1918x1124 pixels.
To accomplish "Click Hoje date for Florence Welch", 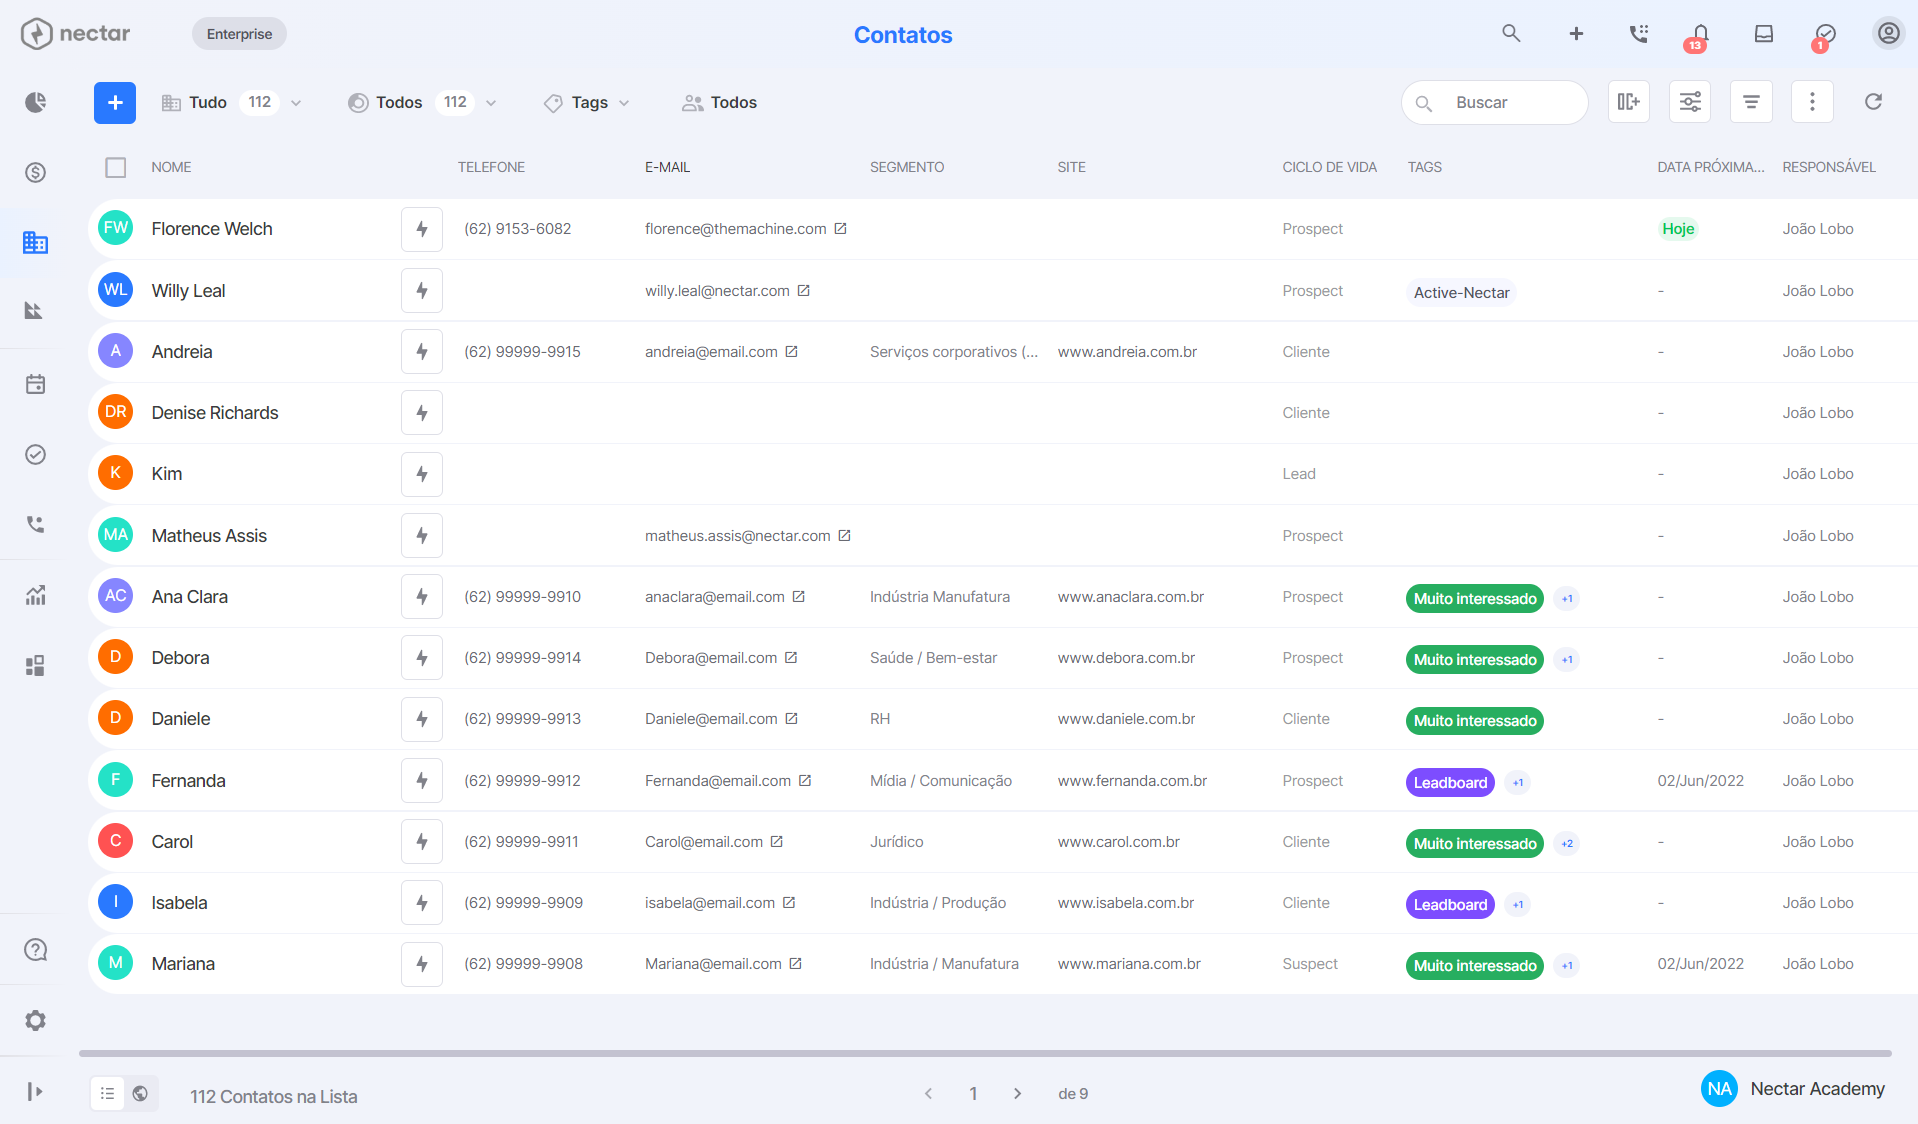I will pos(1678,229).
